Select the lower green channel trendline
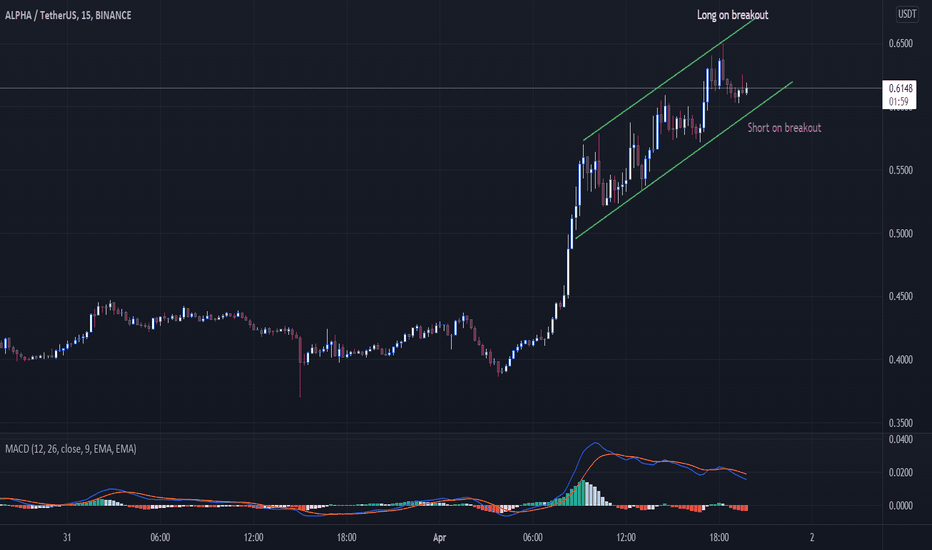 [x=684, y=161]
